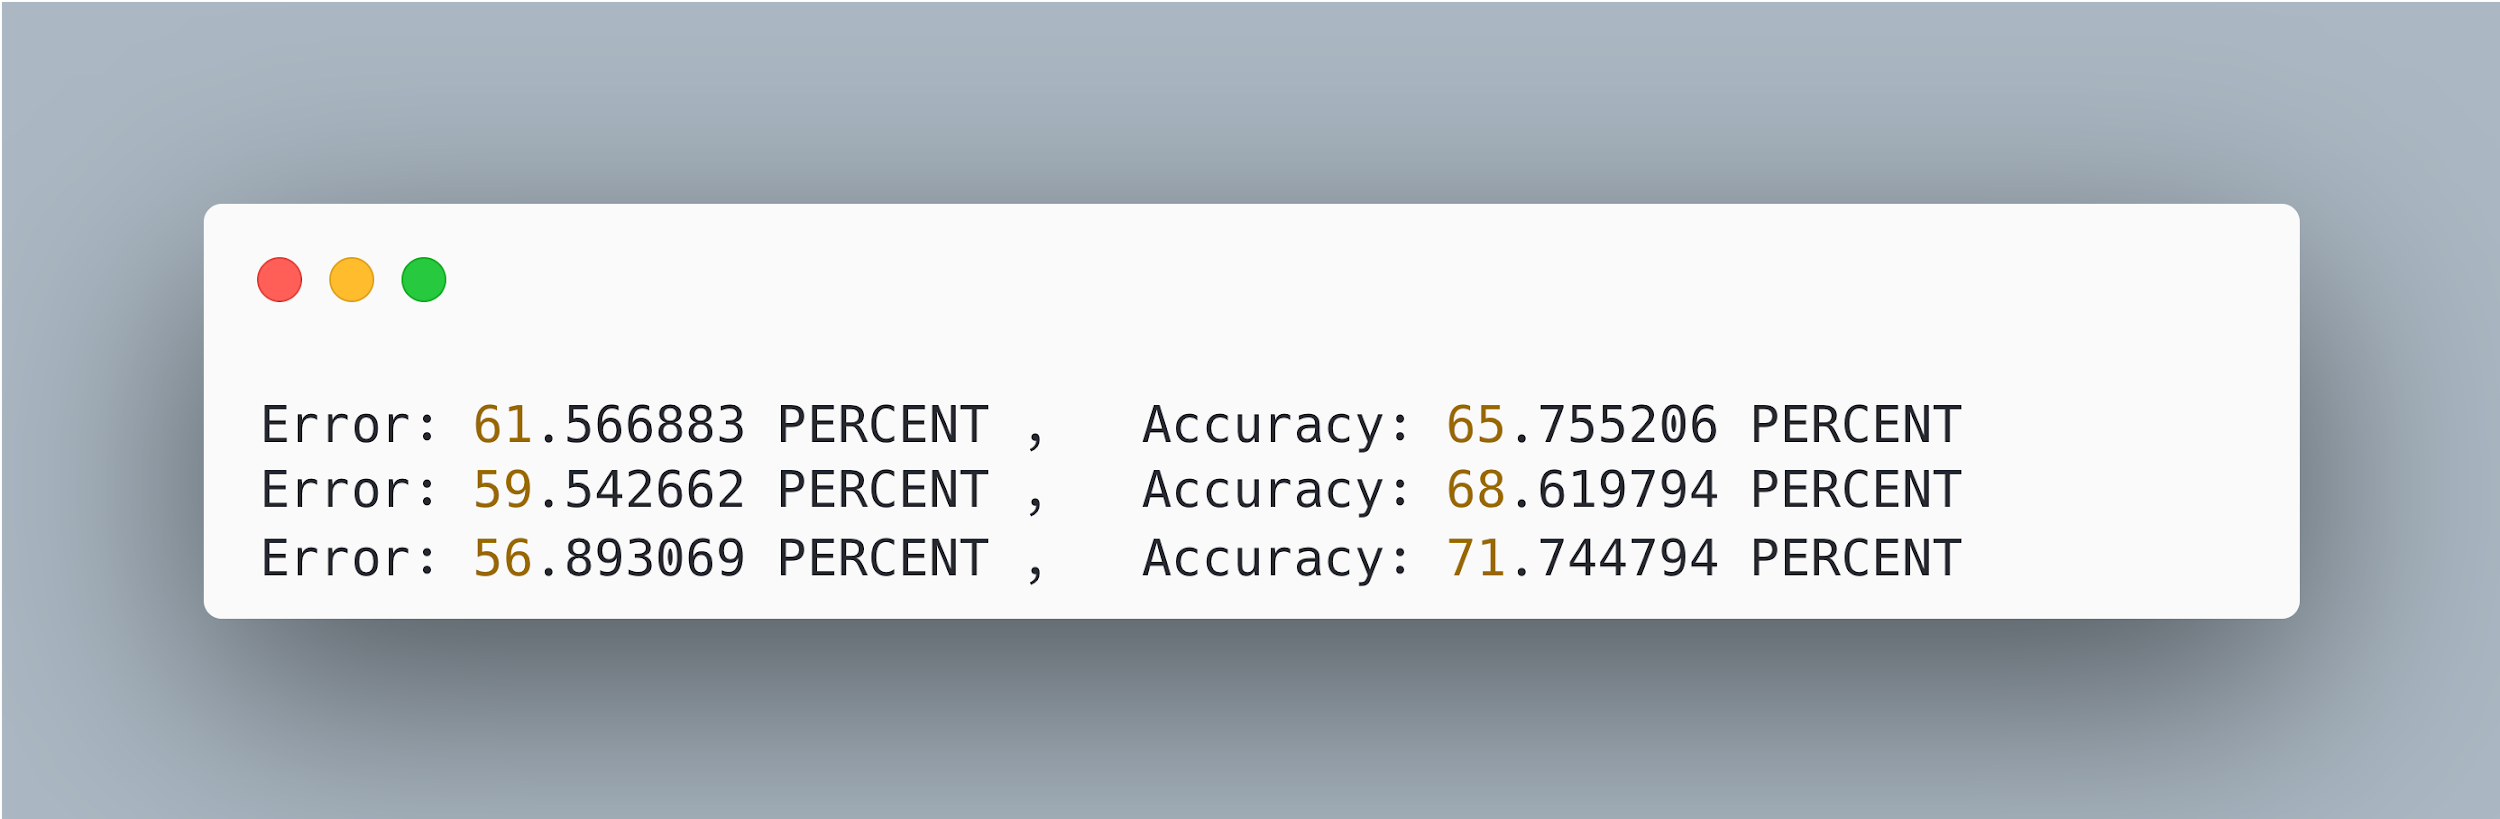Click the accuracy value 71.744794
2500x819 pixels.
tap(1582, 558)
